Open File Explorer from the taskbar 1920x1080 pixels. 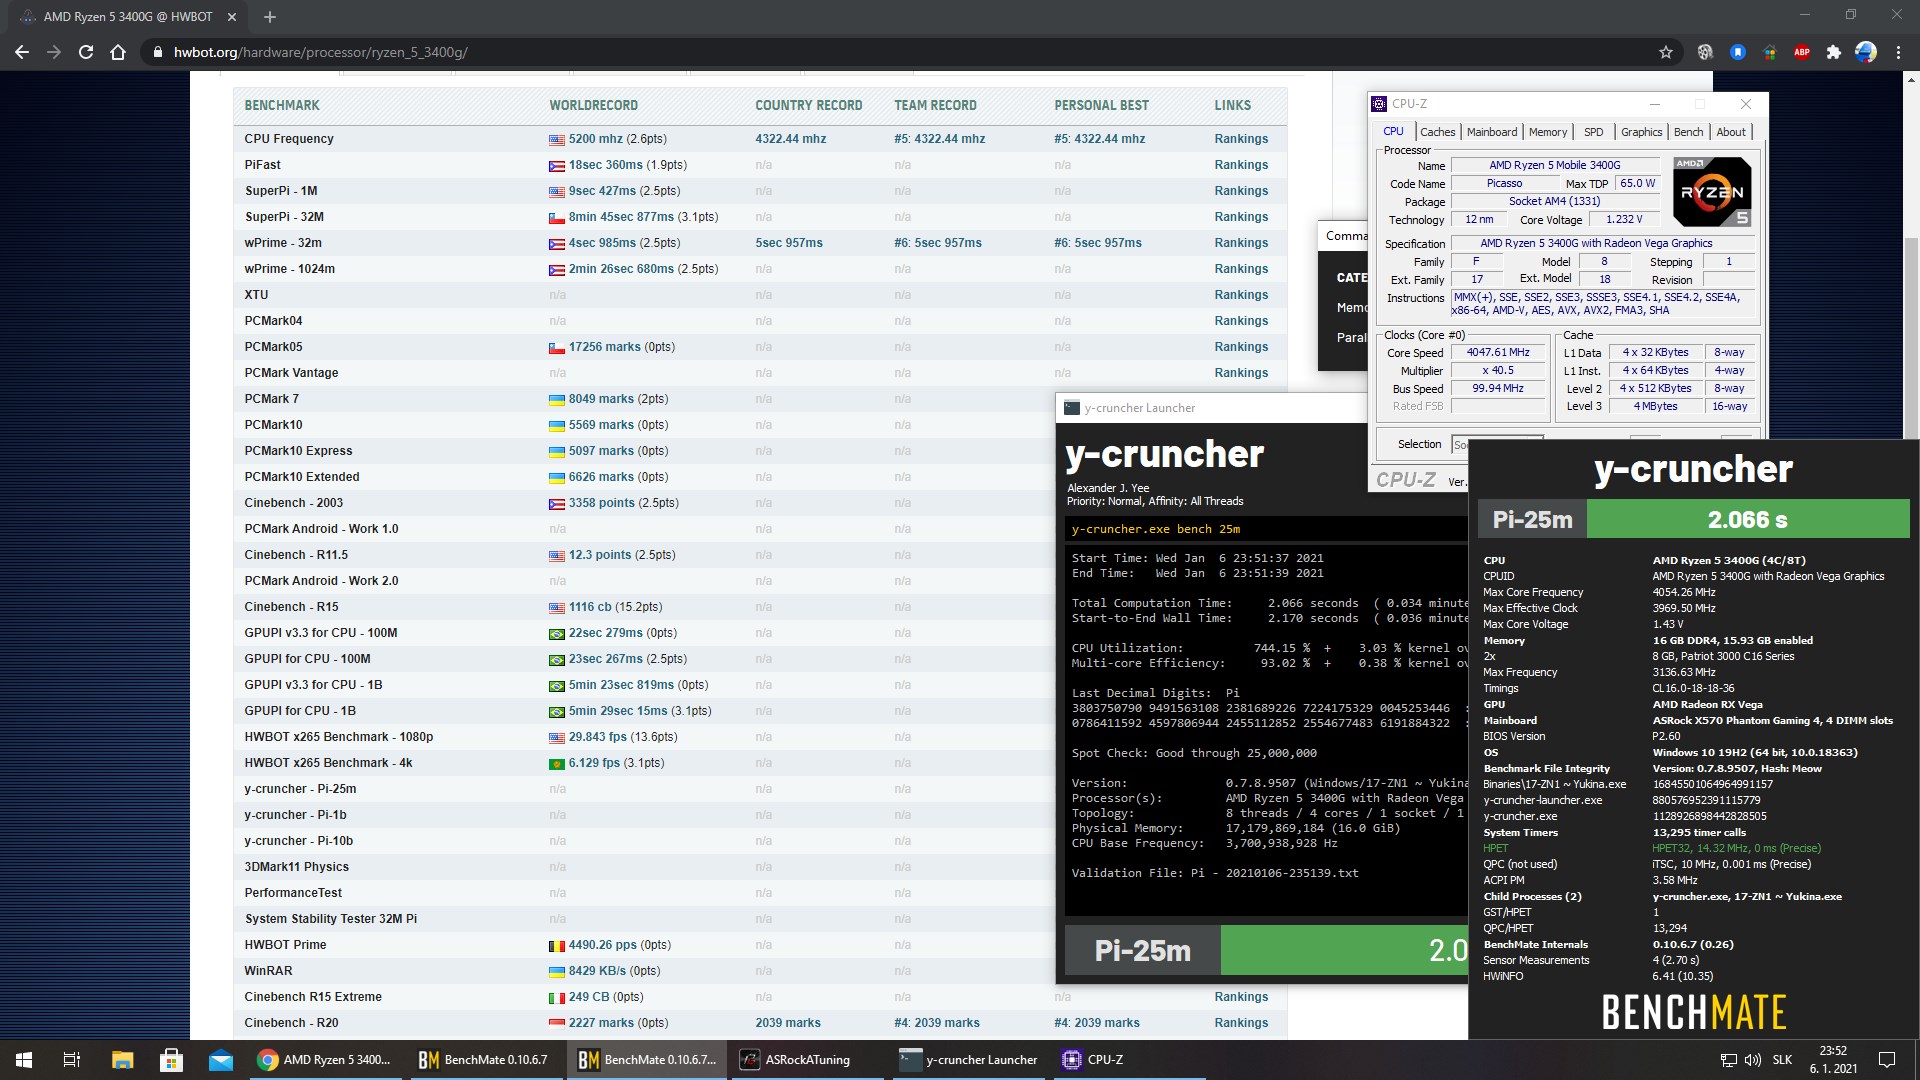[x=122, y=1060]
